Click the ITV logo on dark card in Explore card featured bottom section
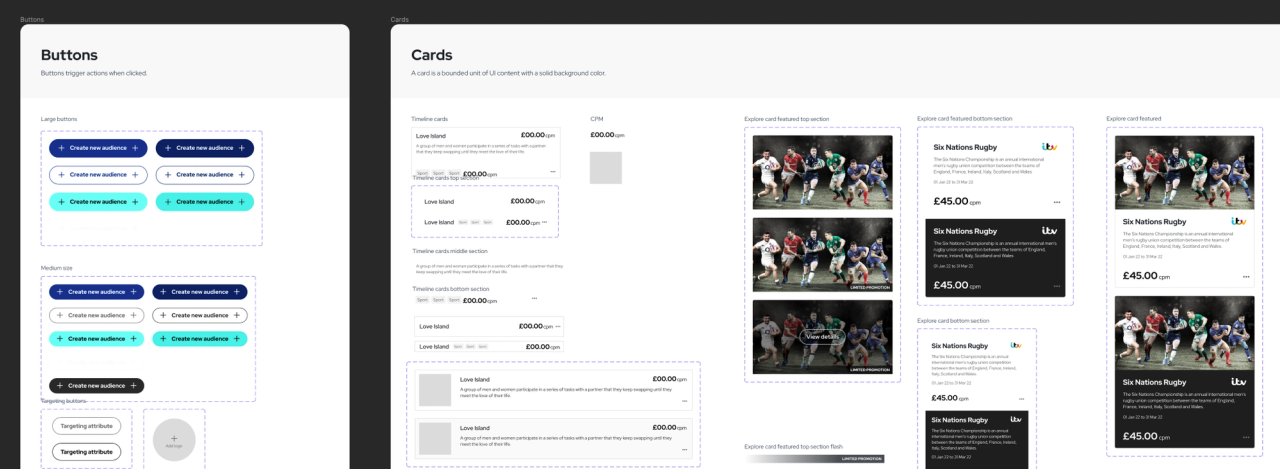Image resolution: width=1280 pixels, height=469 pixels. click(1050, 231)
